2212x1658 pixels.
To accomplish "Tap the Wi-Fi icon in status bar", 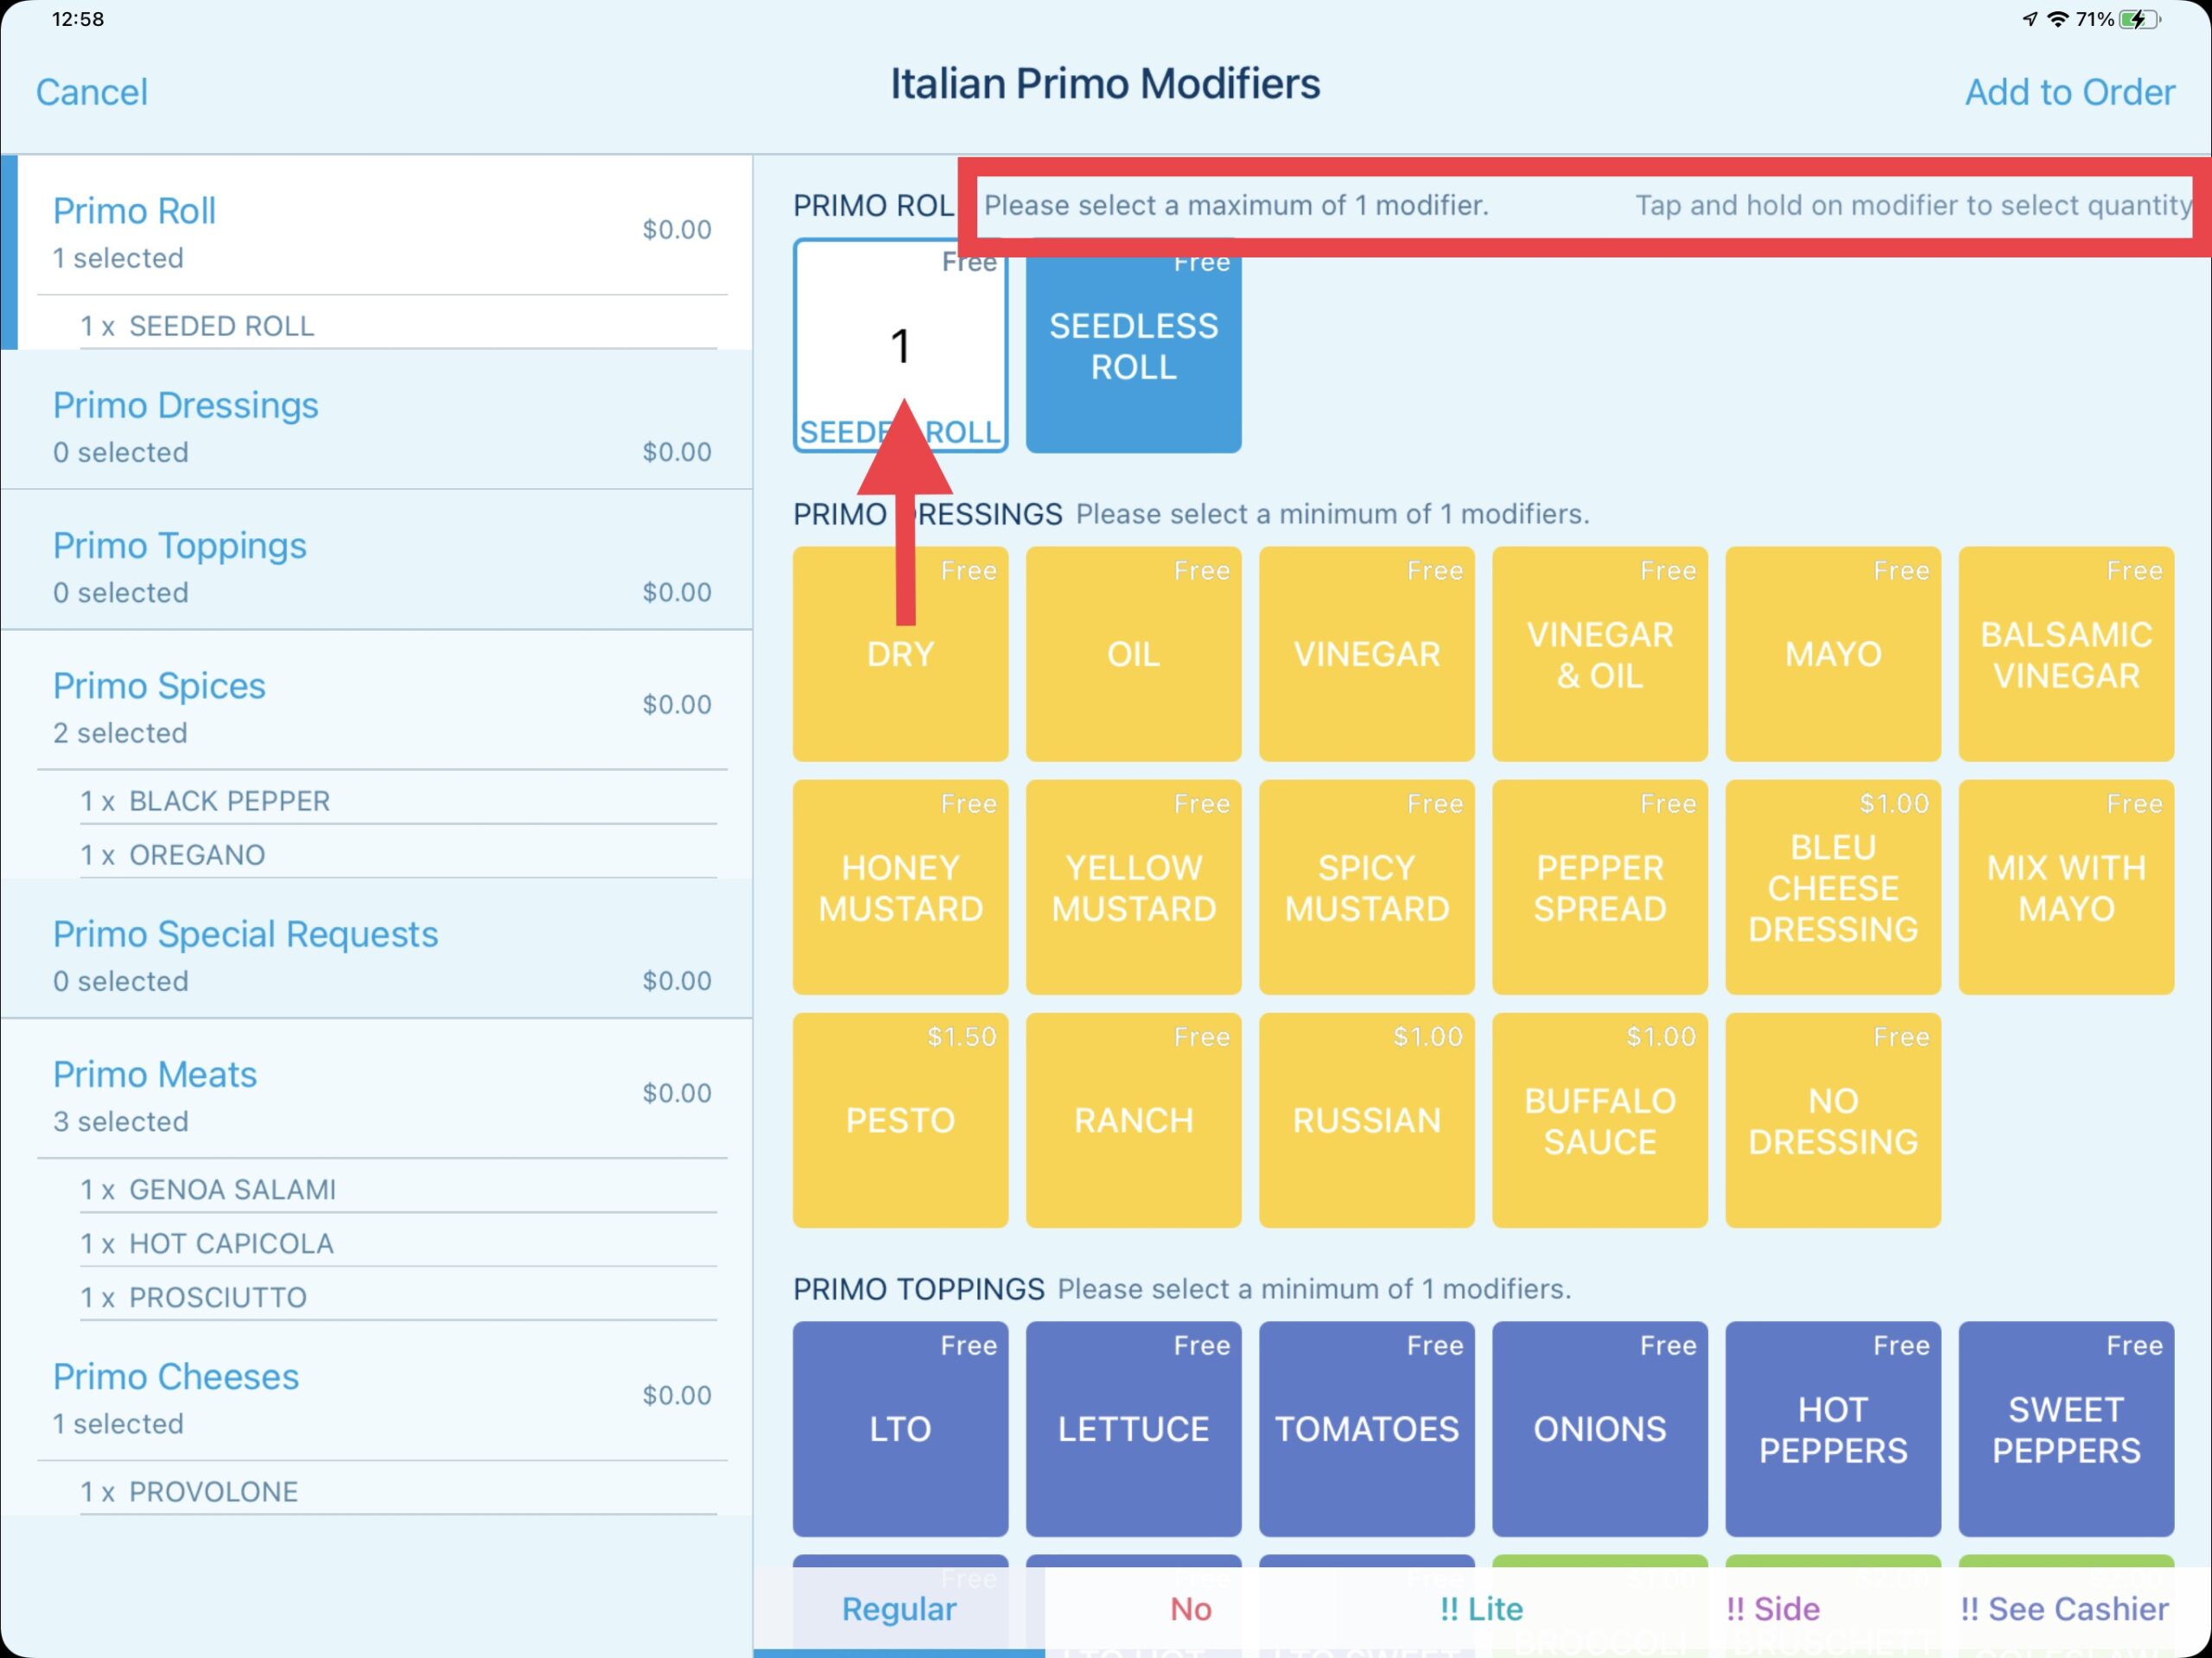I will pyautogui.click(x=2057, y=19).
